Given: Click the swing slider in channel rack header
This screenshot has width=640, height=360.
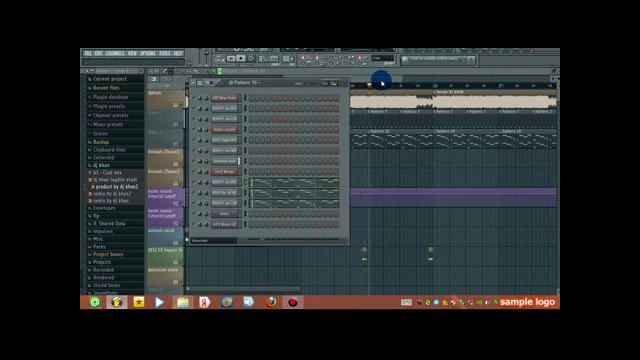Looking at the screenshot, I should [309, 83].
